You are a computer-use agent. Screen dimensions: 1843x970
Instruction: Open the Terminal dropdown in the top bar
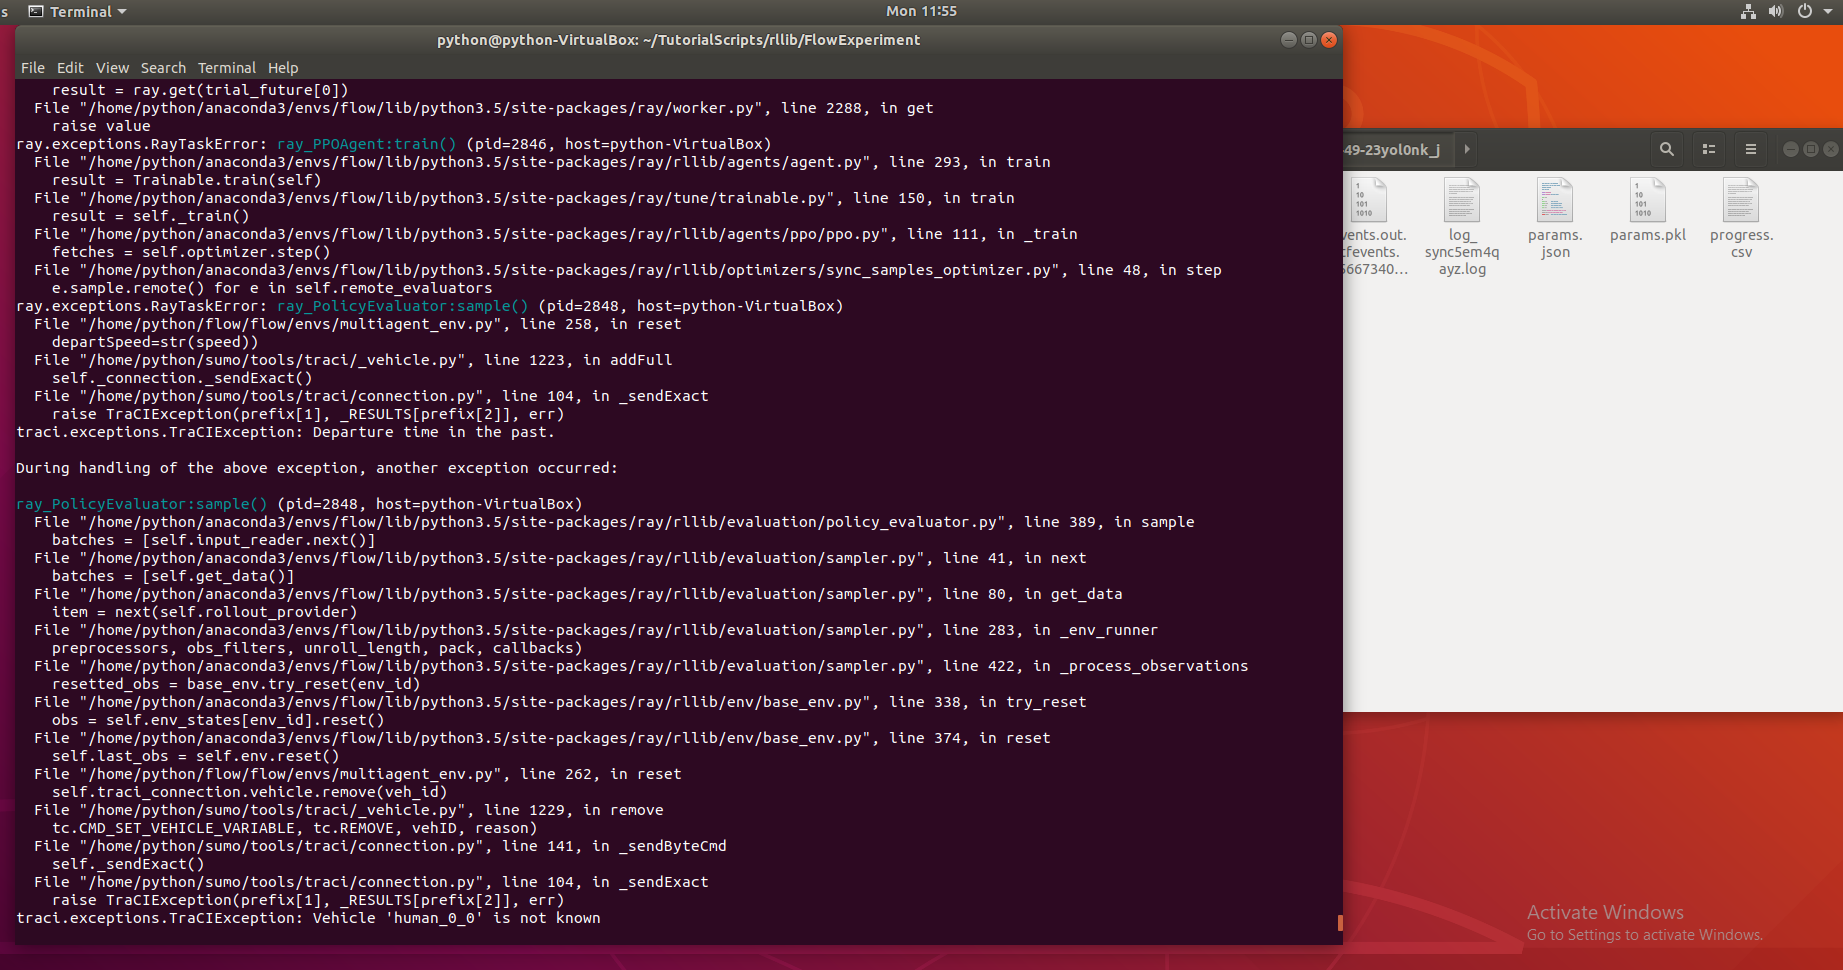78,11
